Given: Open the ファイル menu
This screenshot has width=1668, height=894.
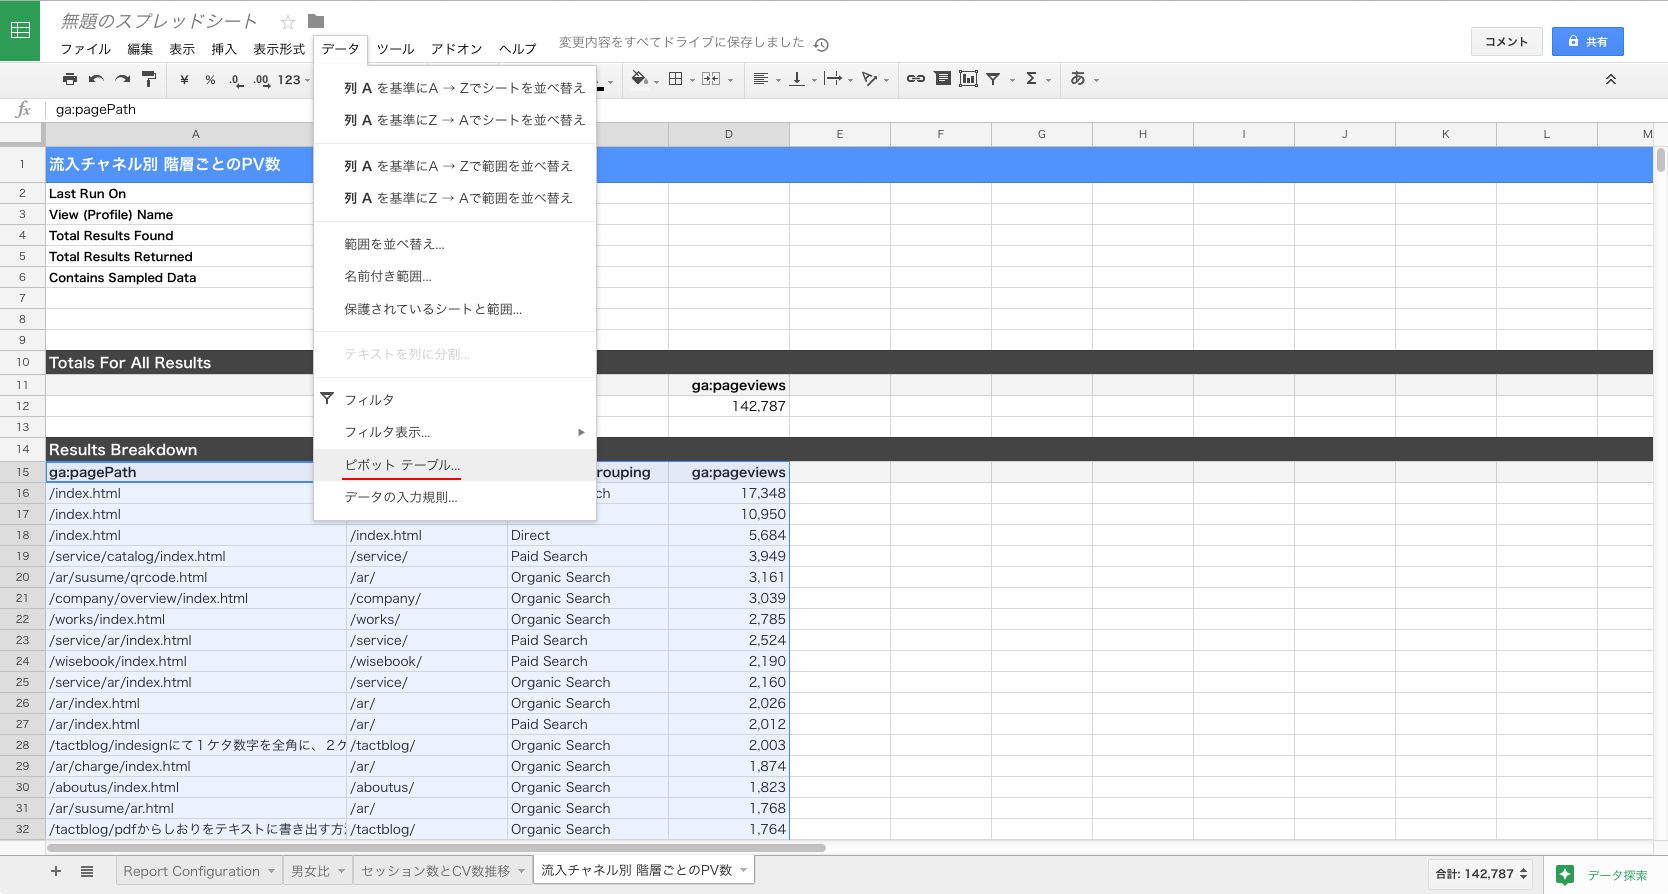Looking at the screenshot, I should click(85, 49).
